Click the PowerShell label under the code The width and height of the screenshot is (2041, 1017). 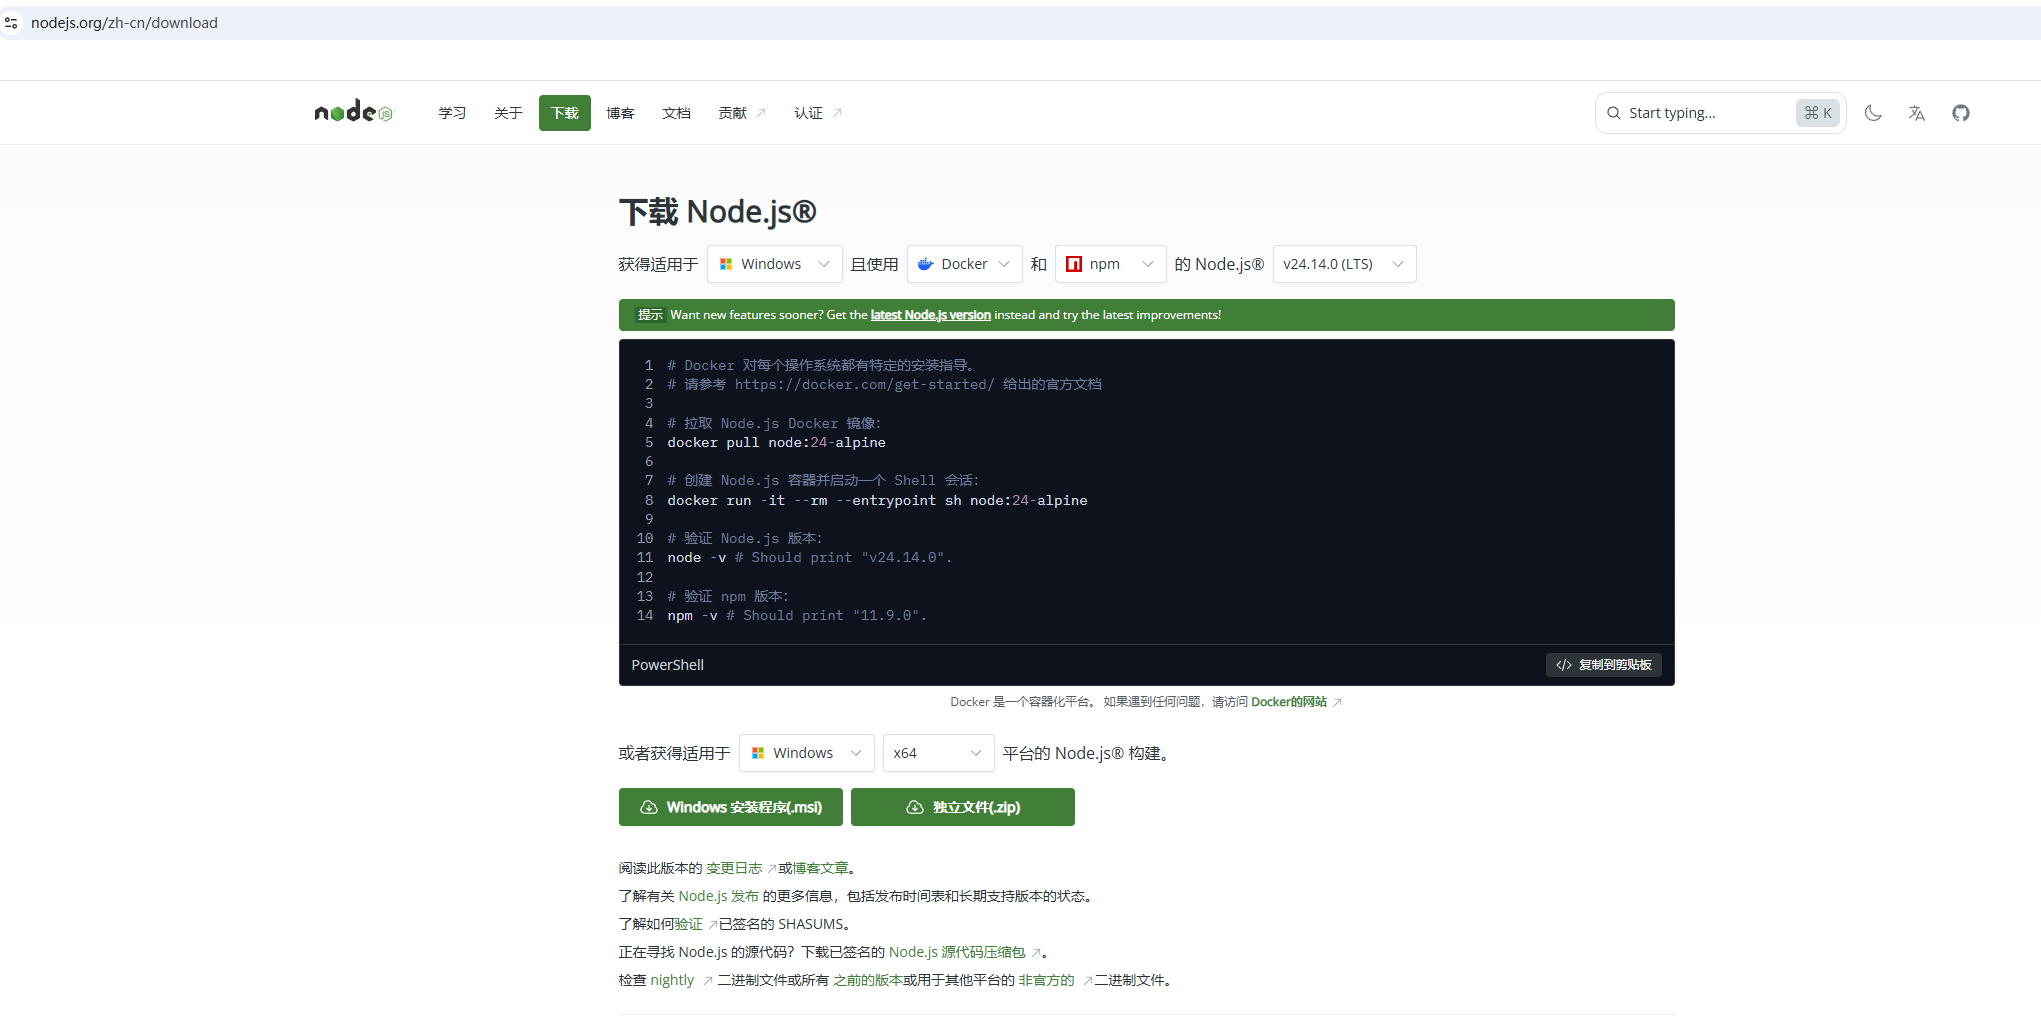pos(667,665)
